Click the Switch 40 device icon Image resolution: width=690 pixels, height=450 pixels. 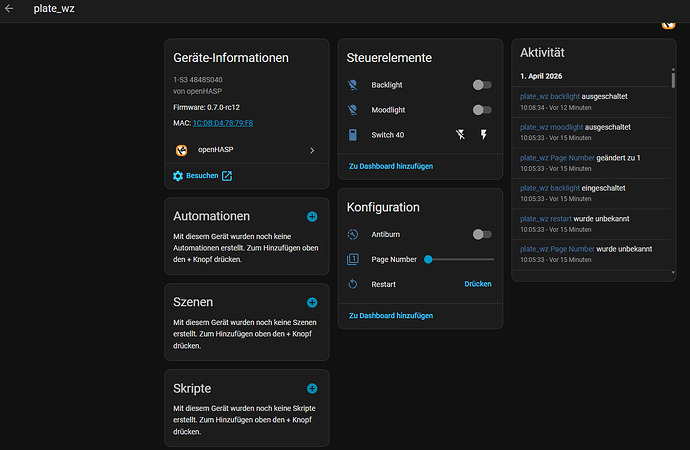(352, 135)
